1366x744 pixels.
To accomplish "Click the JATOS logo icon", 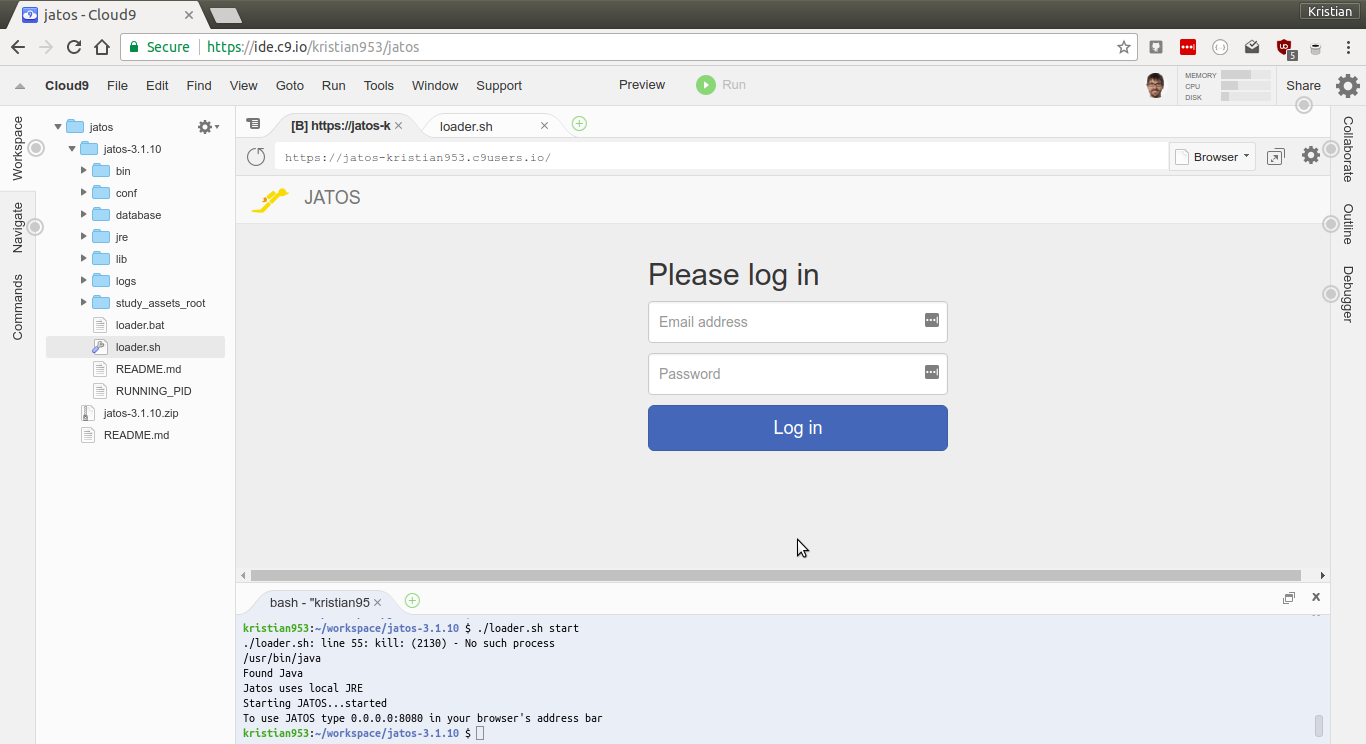I will pos(270,199).
